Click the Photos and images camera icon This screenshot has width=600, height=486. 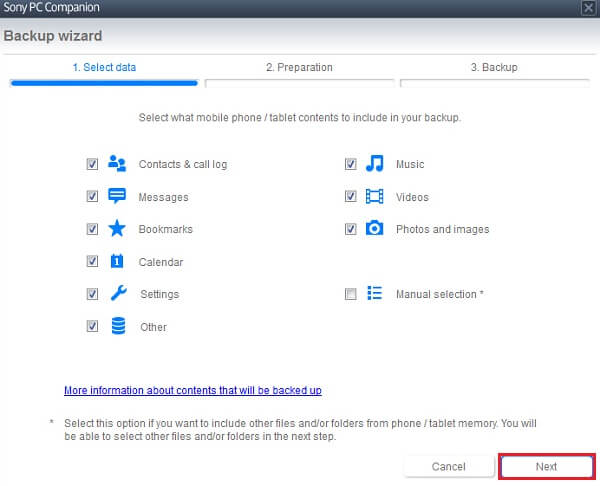pyautogui.click(x=374, y=229)
